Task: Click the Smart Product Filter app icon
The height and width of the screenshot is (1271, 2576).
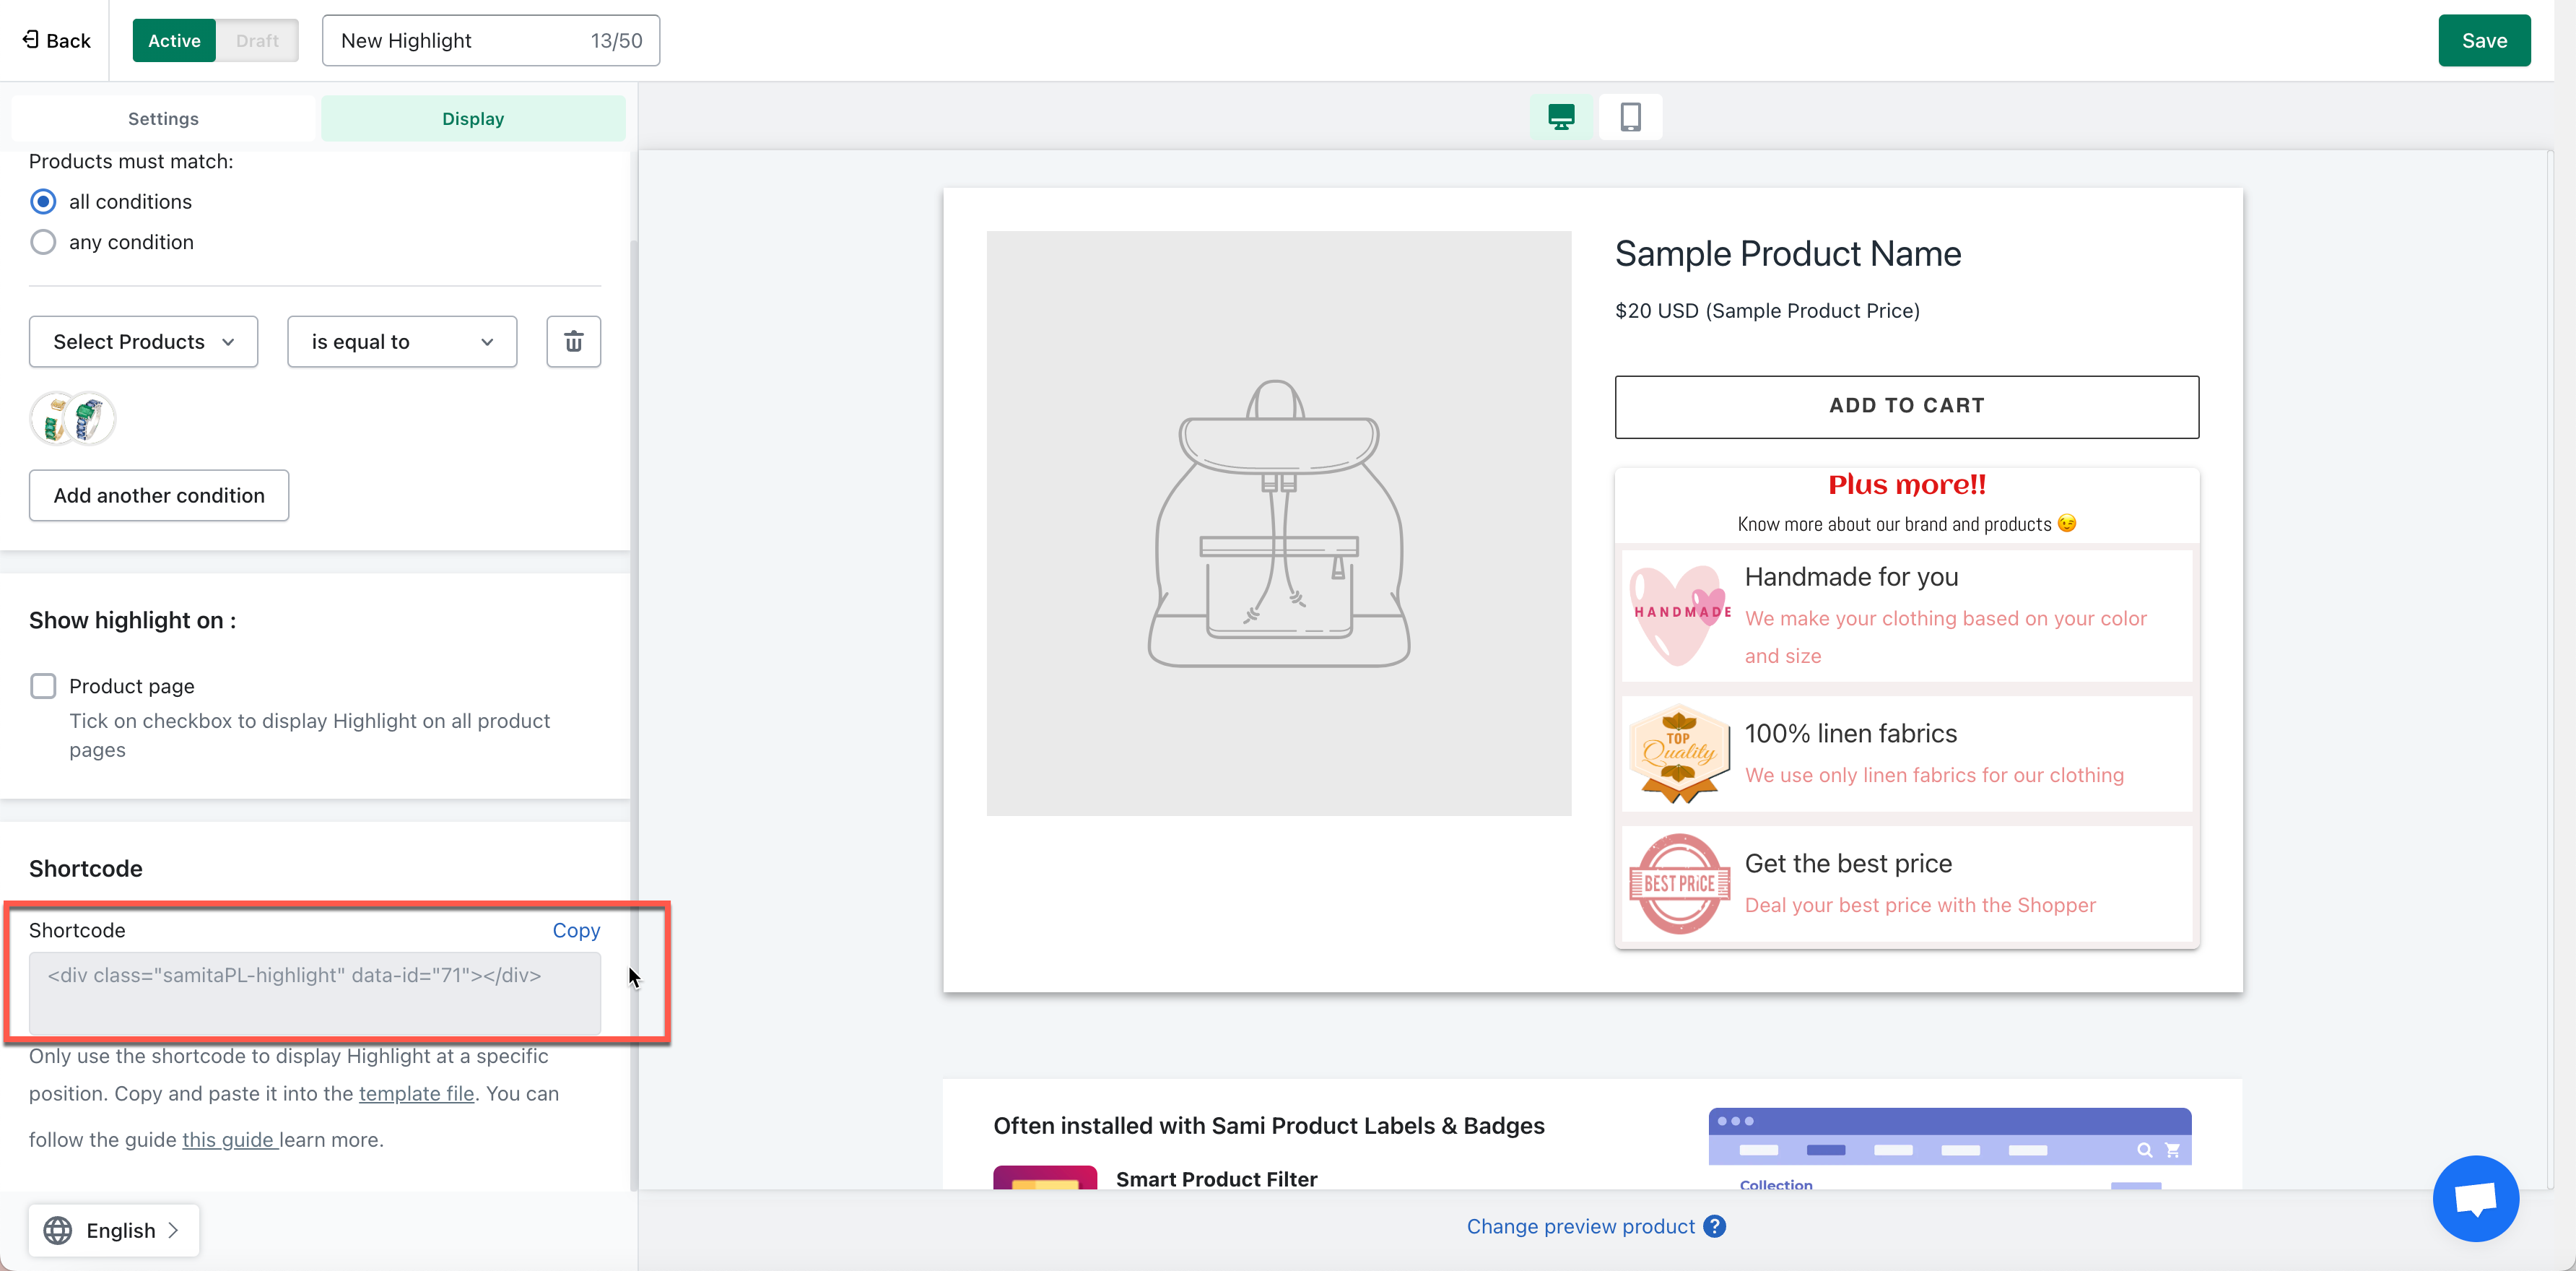Action: coord(1045,1177)
